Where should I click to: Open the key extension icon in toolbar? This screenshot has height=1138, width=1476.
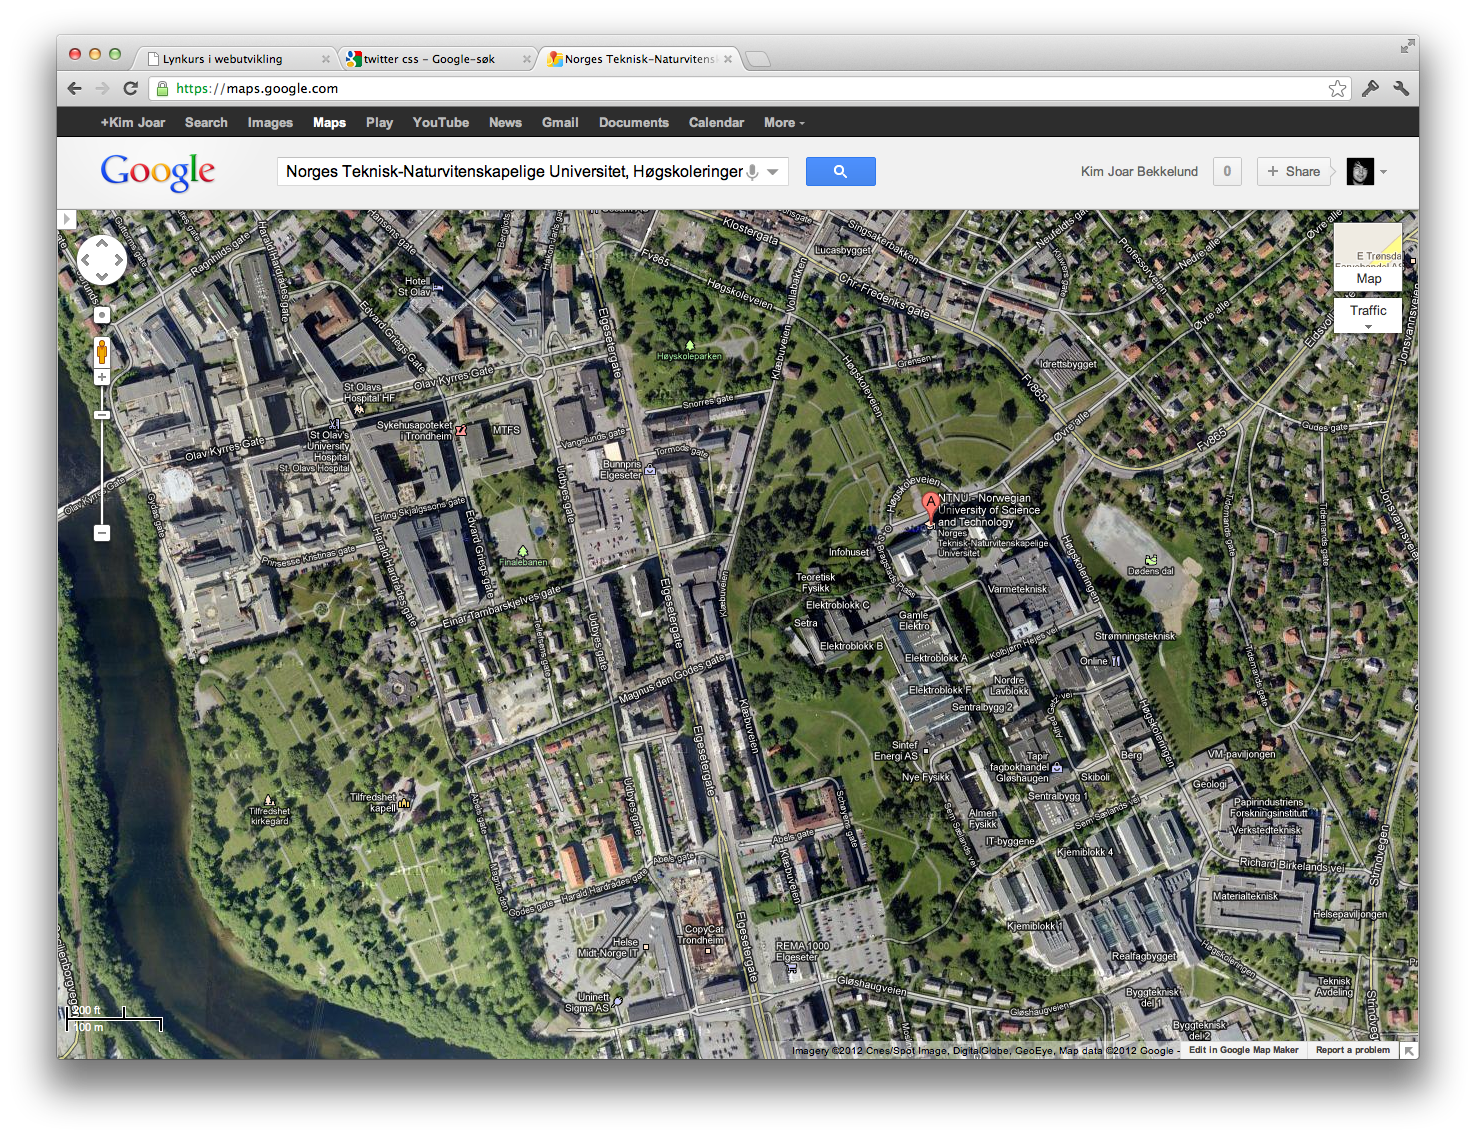(1370, 88)
